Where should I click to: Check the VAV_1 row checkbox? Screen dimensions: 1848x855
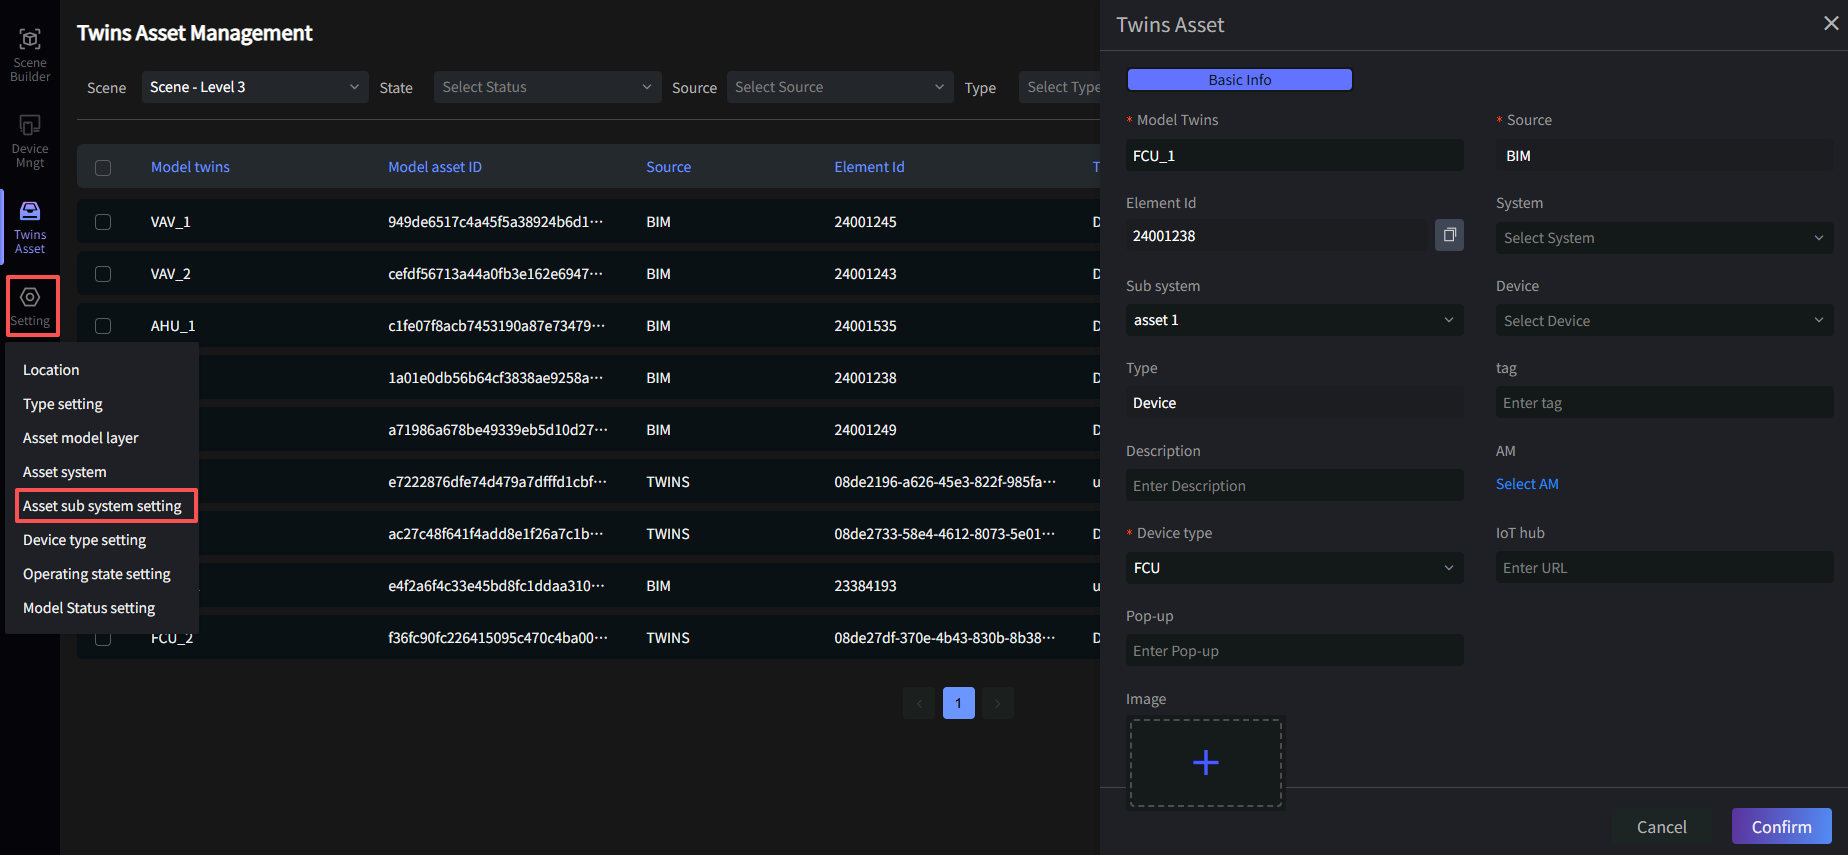tap(103, 222)
